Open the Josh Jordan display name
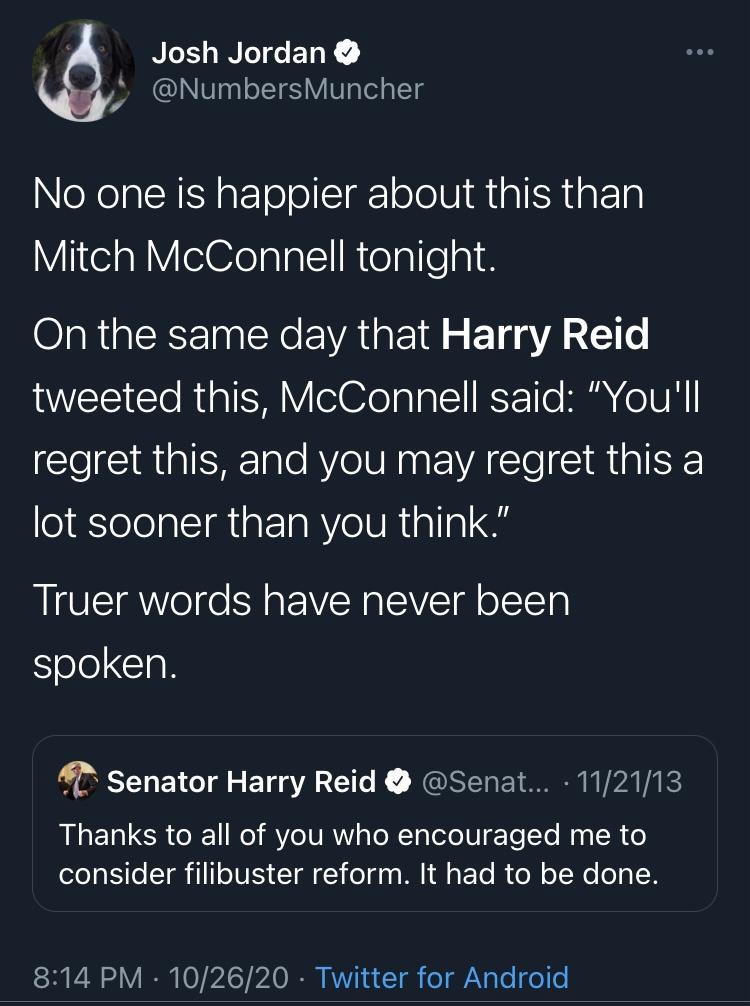The width and height of the screenshot is (750, 1006). click(x=239, y=53)
